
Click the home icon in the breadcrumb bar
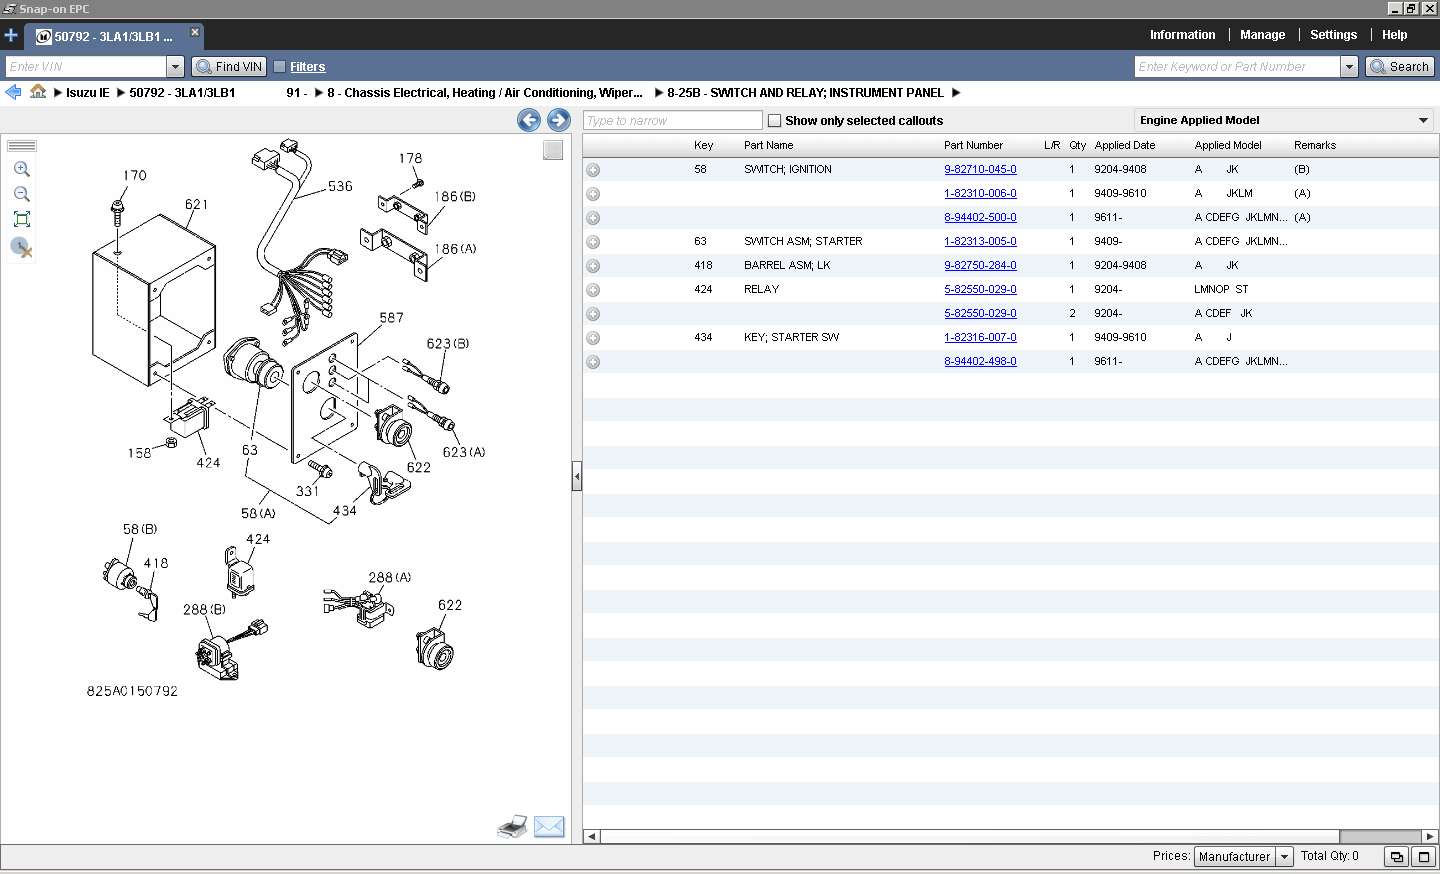point(37,92)
